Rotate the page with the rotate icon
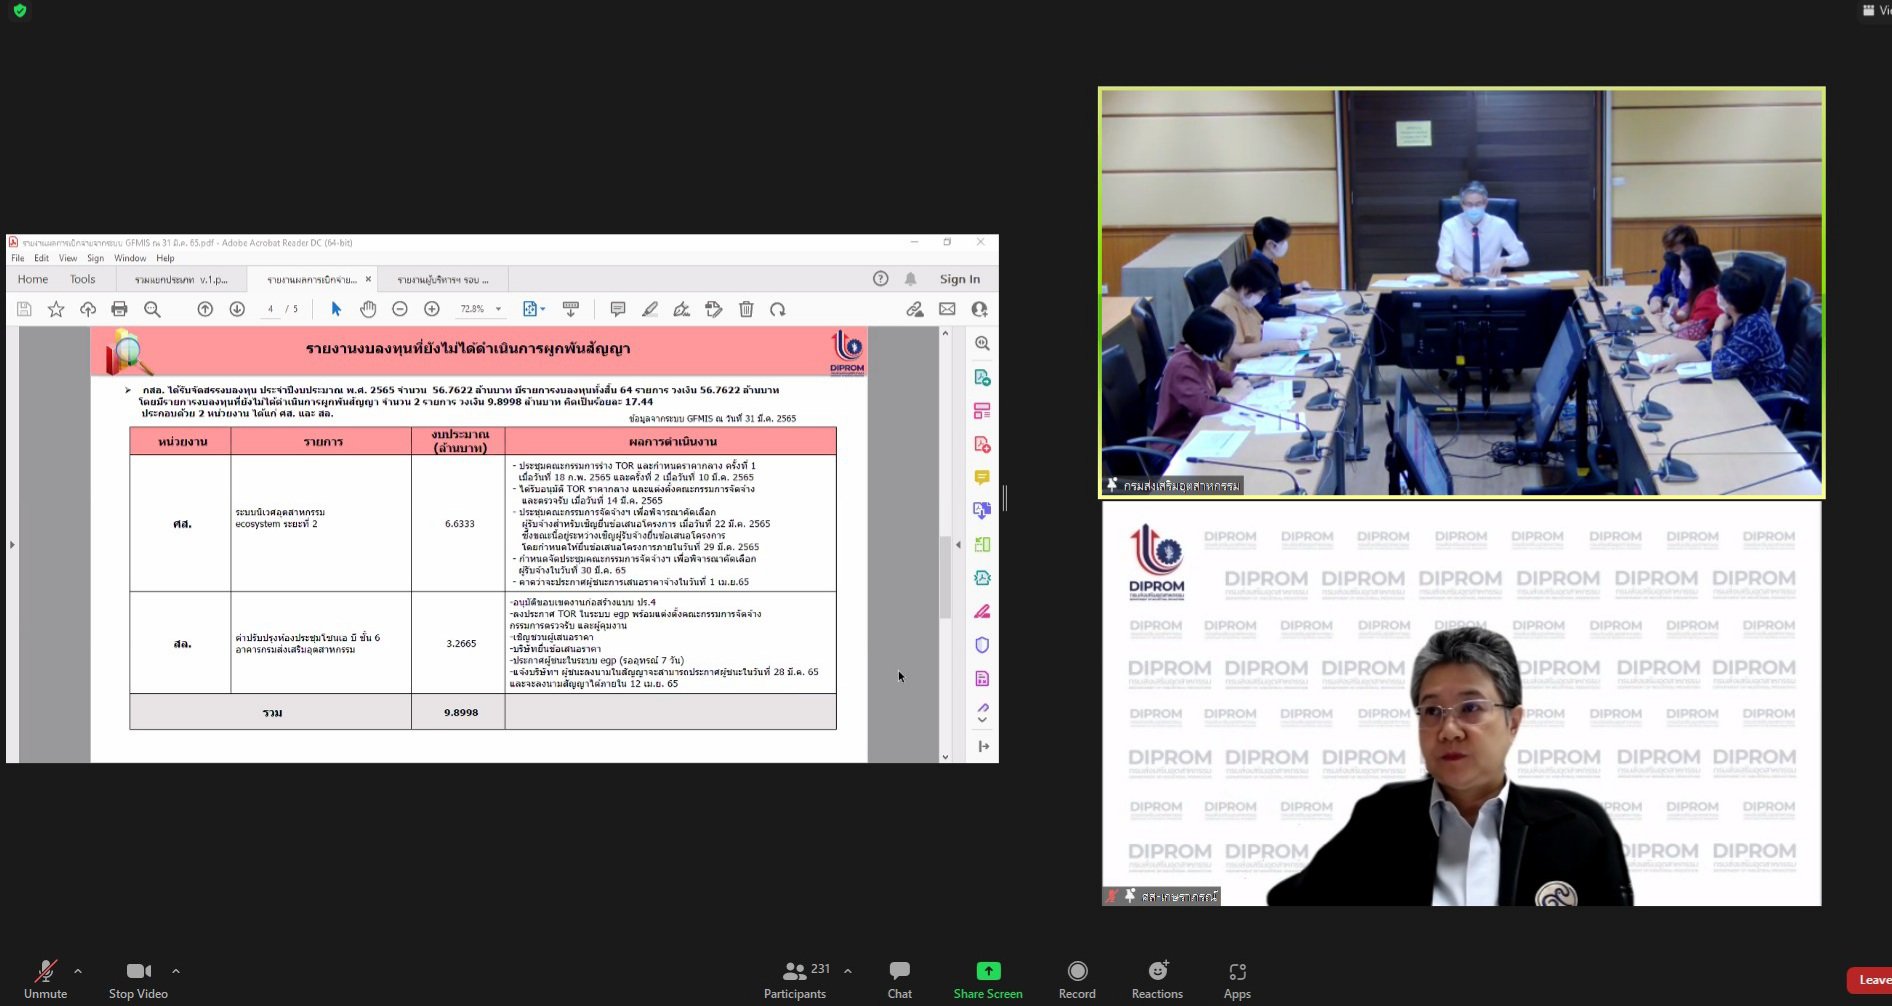 point(778,310)
